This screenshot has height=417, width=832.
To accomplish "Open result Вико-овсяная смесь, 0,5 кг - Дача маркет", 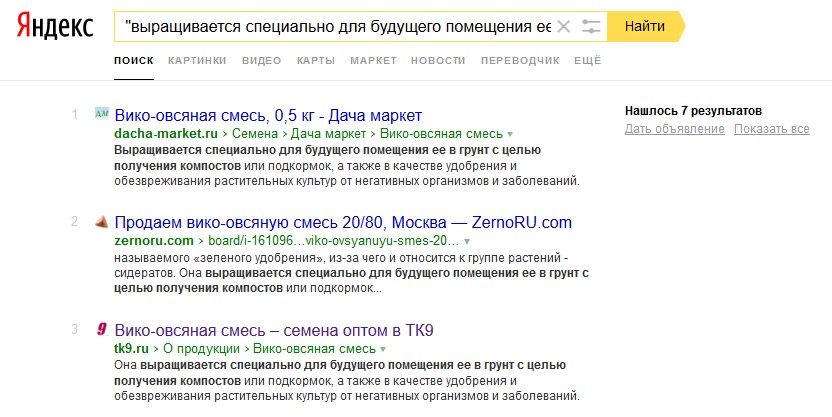I will (x=268, y=115).
